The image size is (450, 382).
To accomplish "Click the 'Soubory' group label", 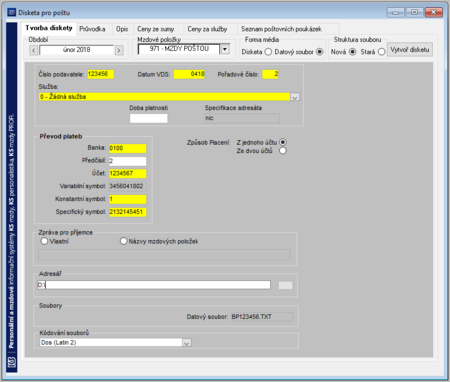I will [50, 306].
